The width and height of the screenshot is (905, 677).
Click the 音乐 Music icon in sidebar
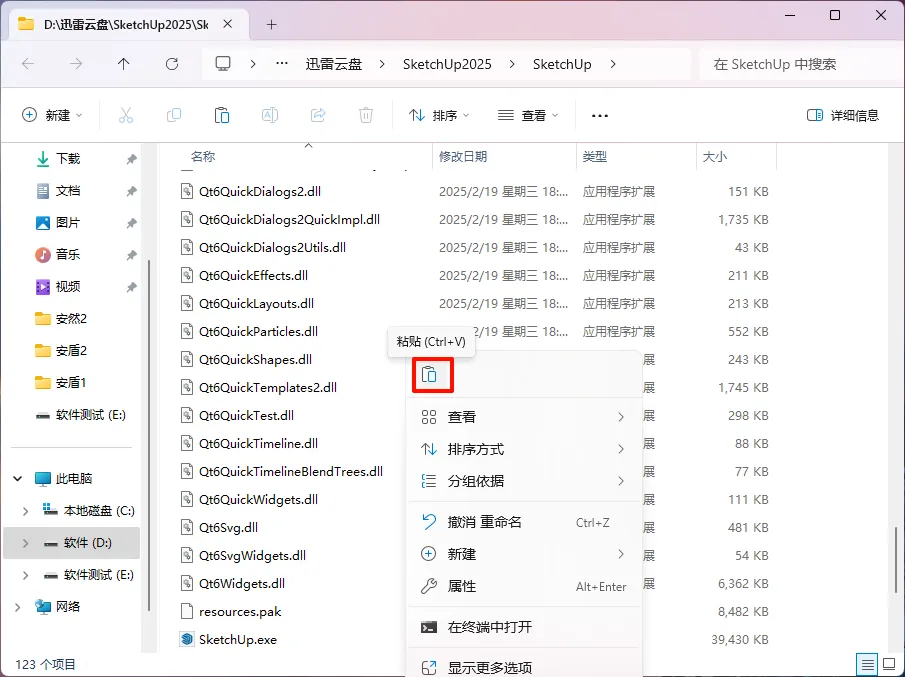(x=43, y=255)
